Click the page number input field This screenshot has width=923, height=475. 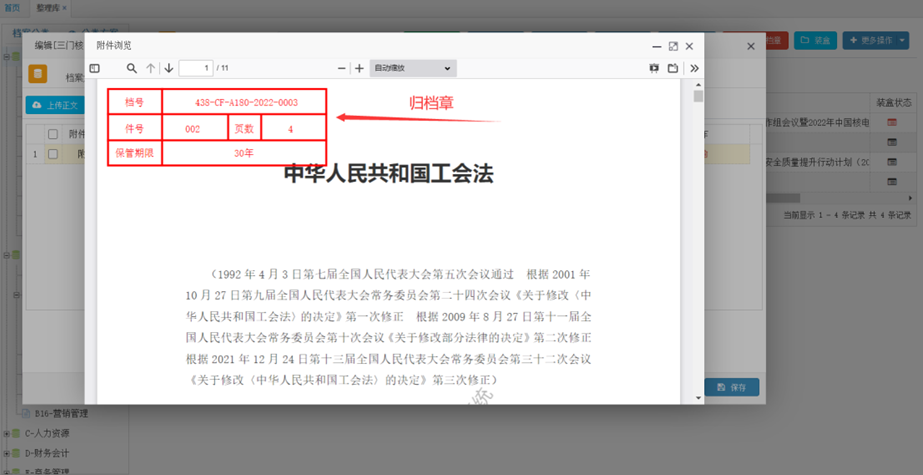click(196, 68)
